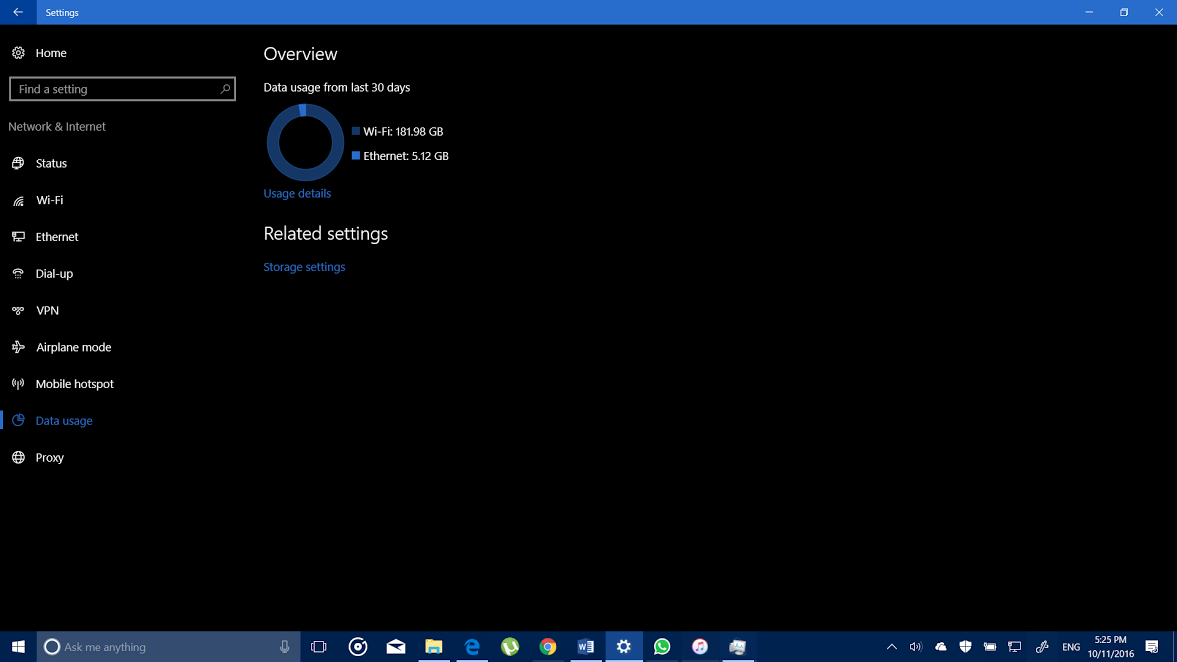Open Mobile hotspot settings
Image resolution: width=1177 pixels, height=662 pixels.
[74, 384]
